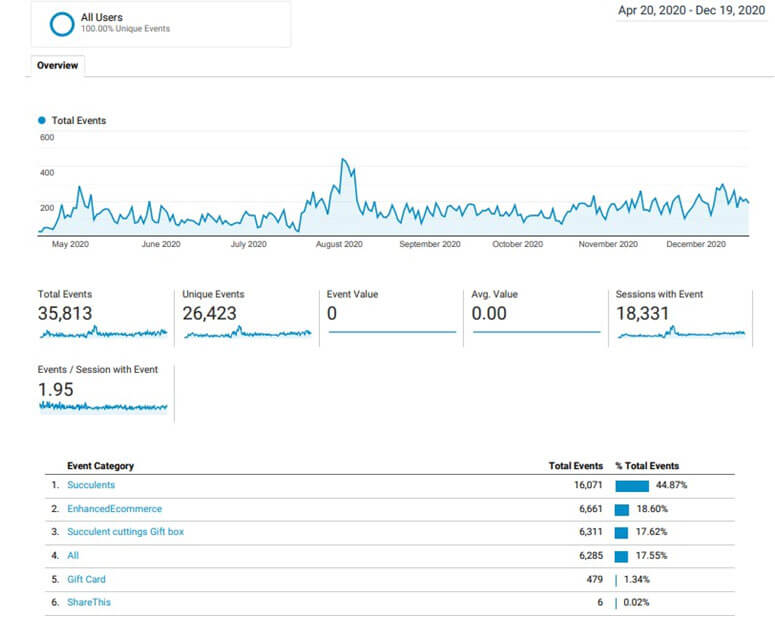The width and height of the screenshot is (775, 640).
Task: Click the October 2020 axis label
Action: tap(517, 244)
